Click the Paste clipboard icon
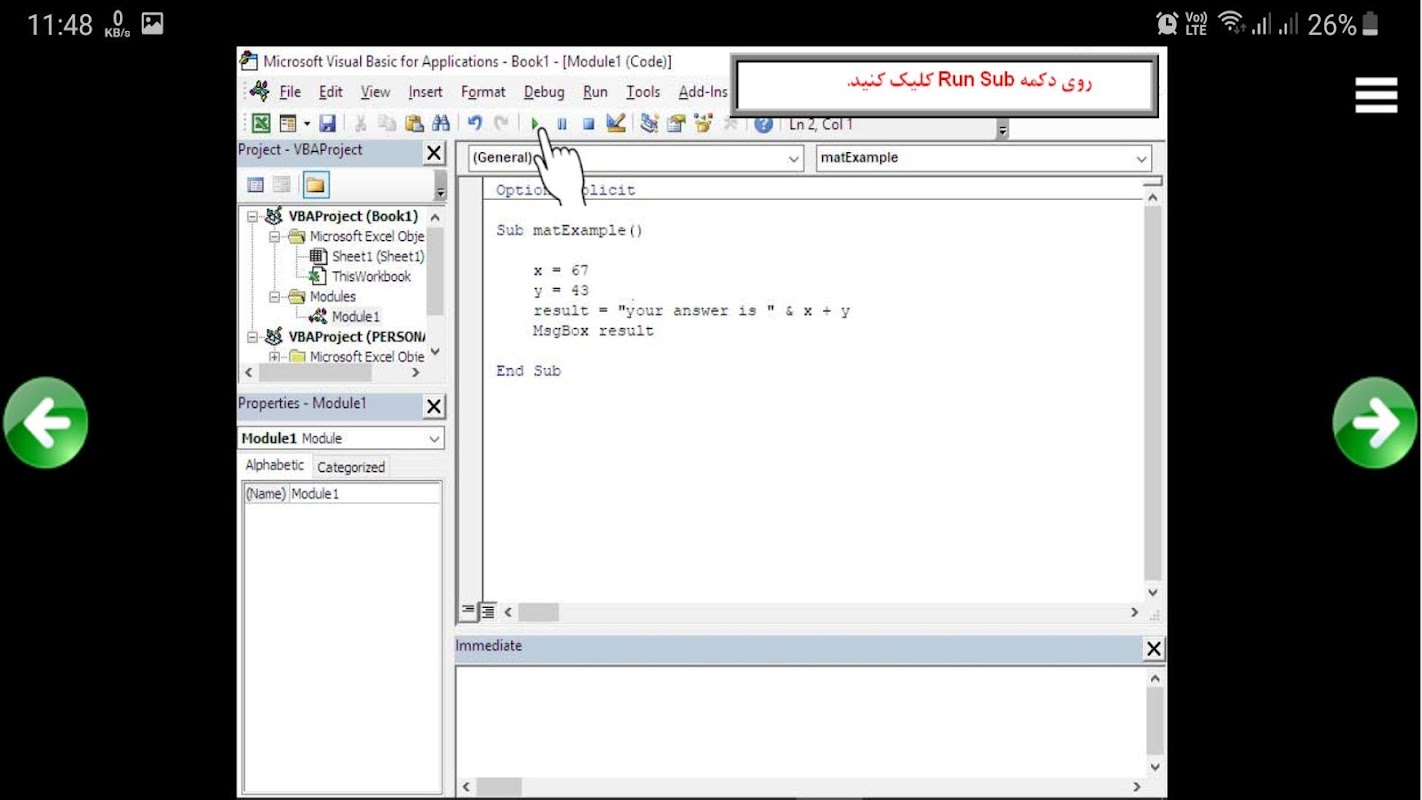This screenshot has width=1422, height=800. (414, 124)
